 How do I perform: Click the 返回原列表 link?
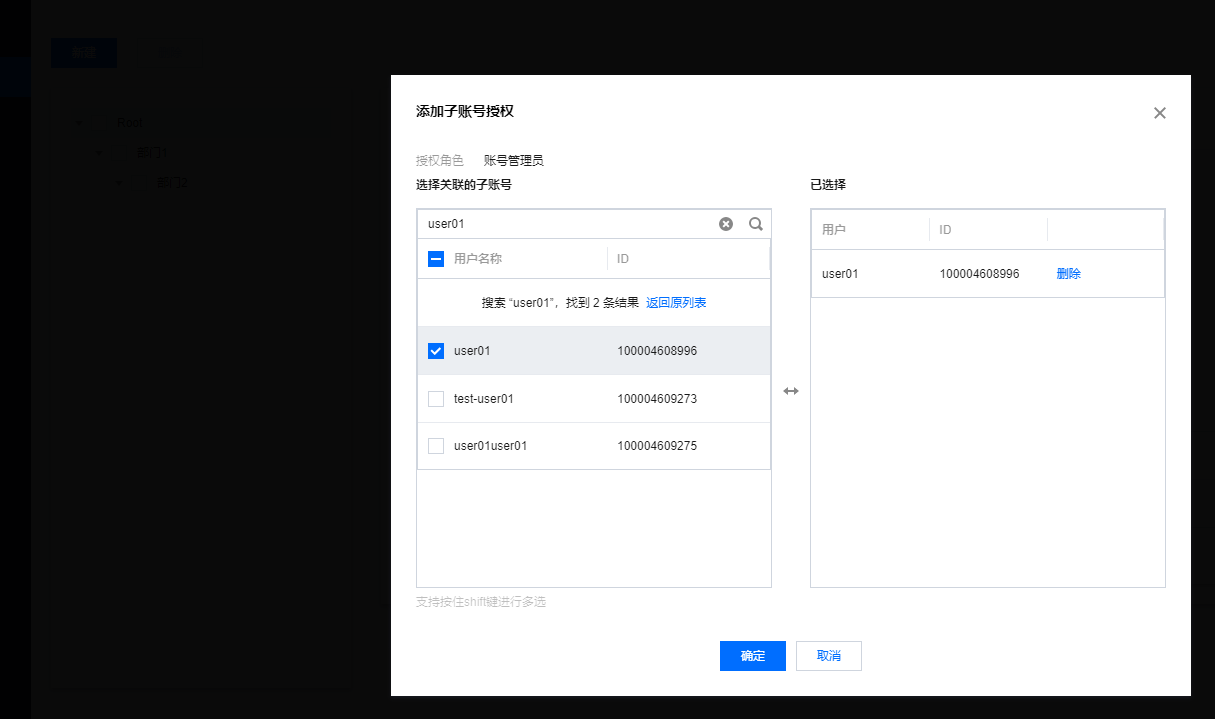pos(676,303)
